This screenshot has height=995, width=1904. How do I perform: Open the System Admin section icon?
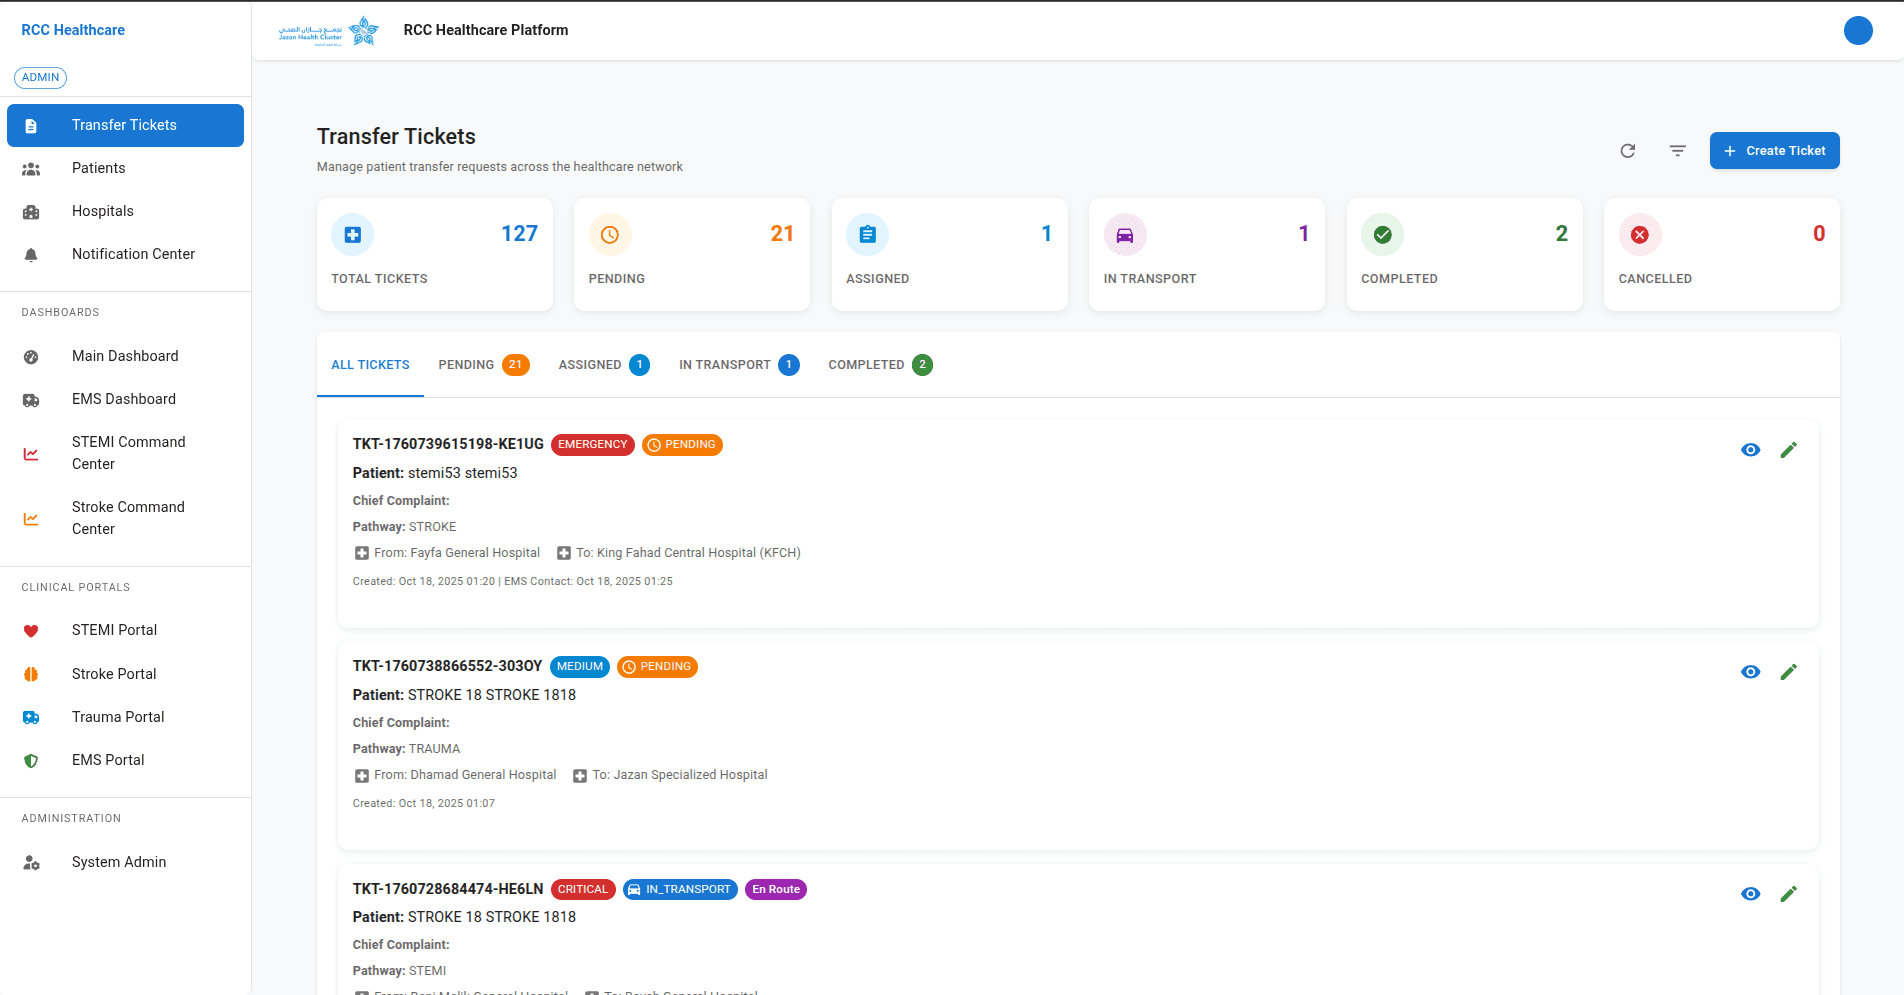pyautogui.click(x=31, y=862)
